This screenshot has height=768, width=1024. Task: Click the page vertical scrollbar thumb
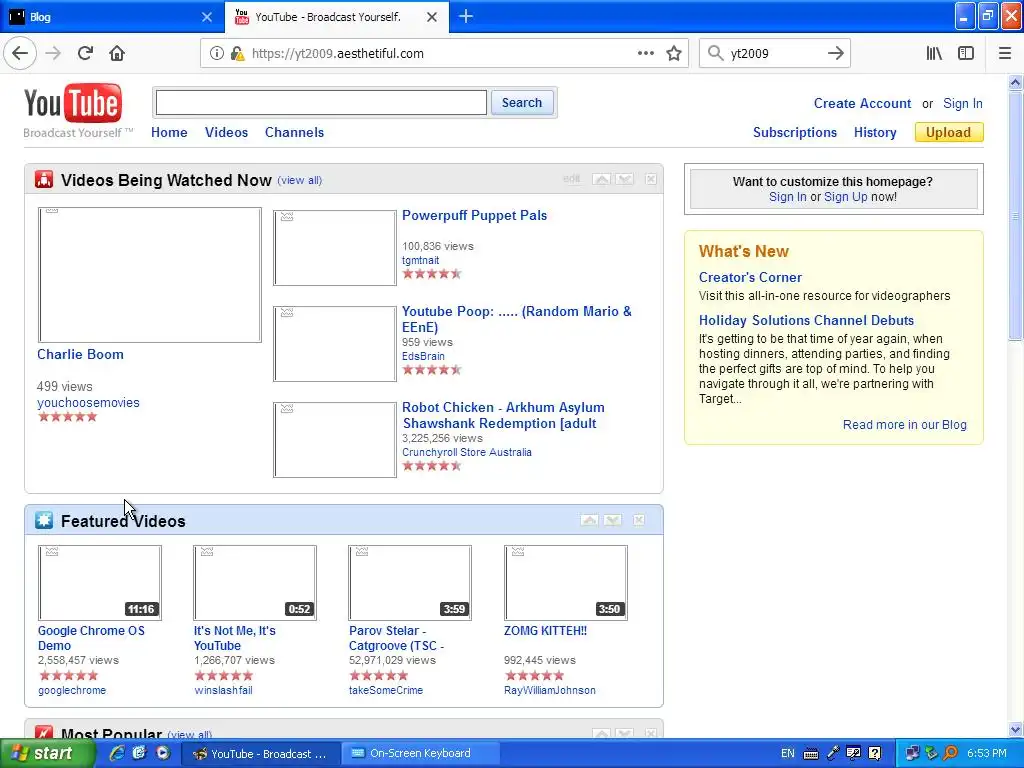1015,216
